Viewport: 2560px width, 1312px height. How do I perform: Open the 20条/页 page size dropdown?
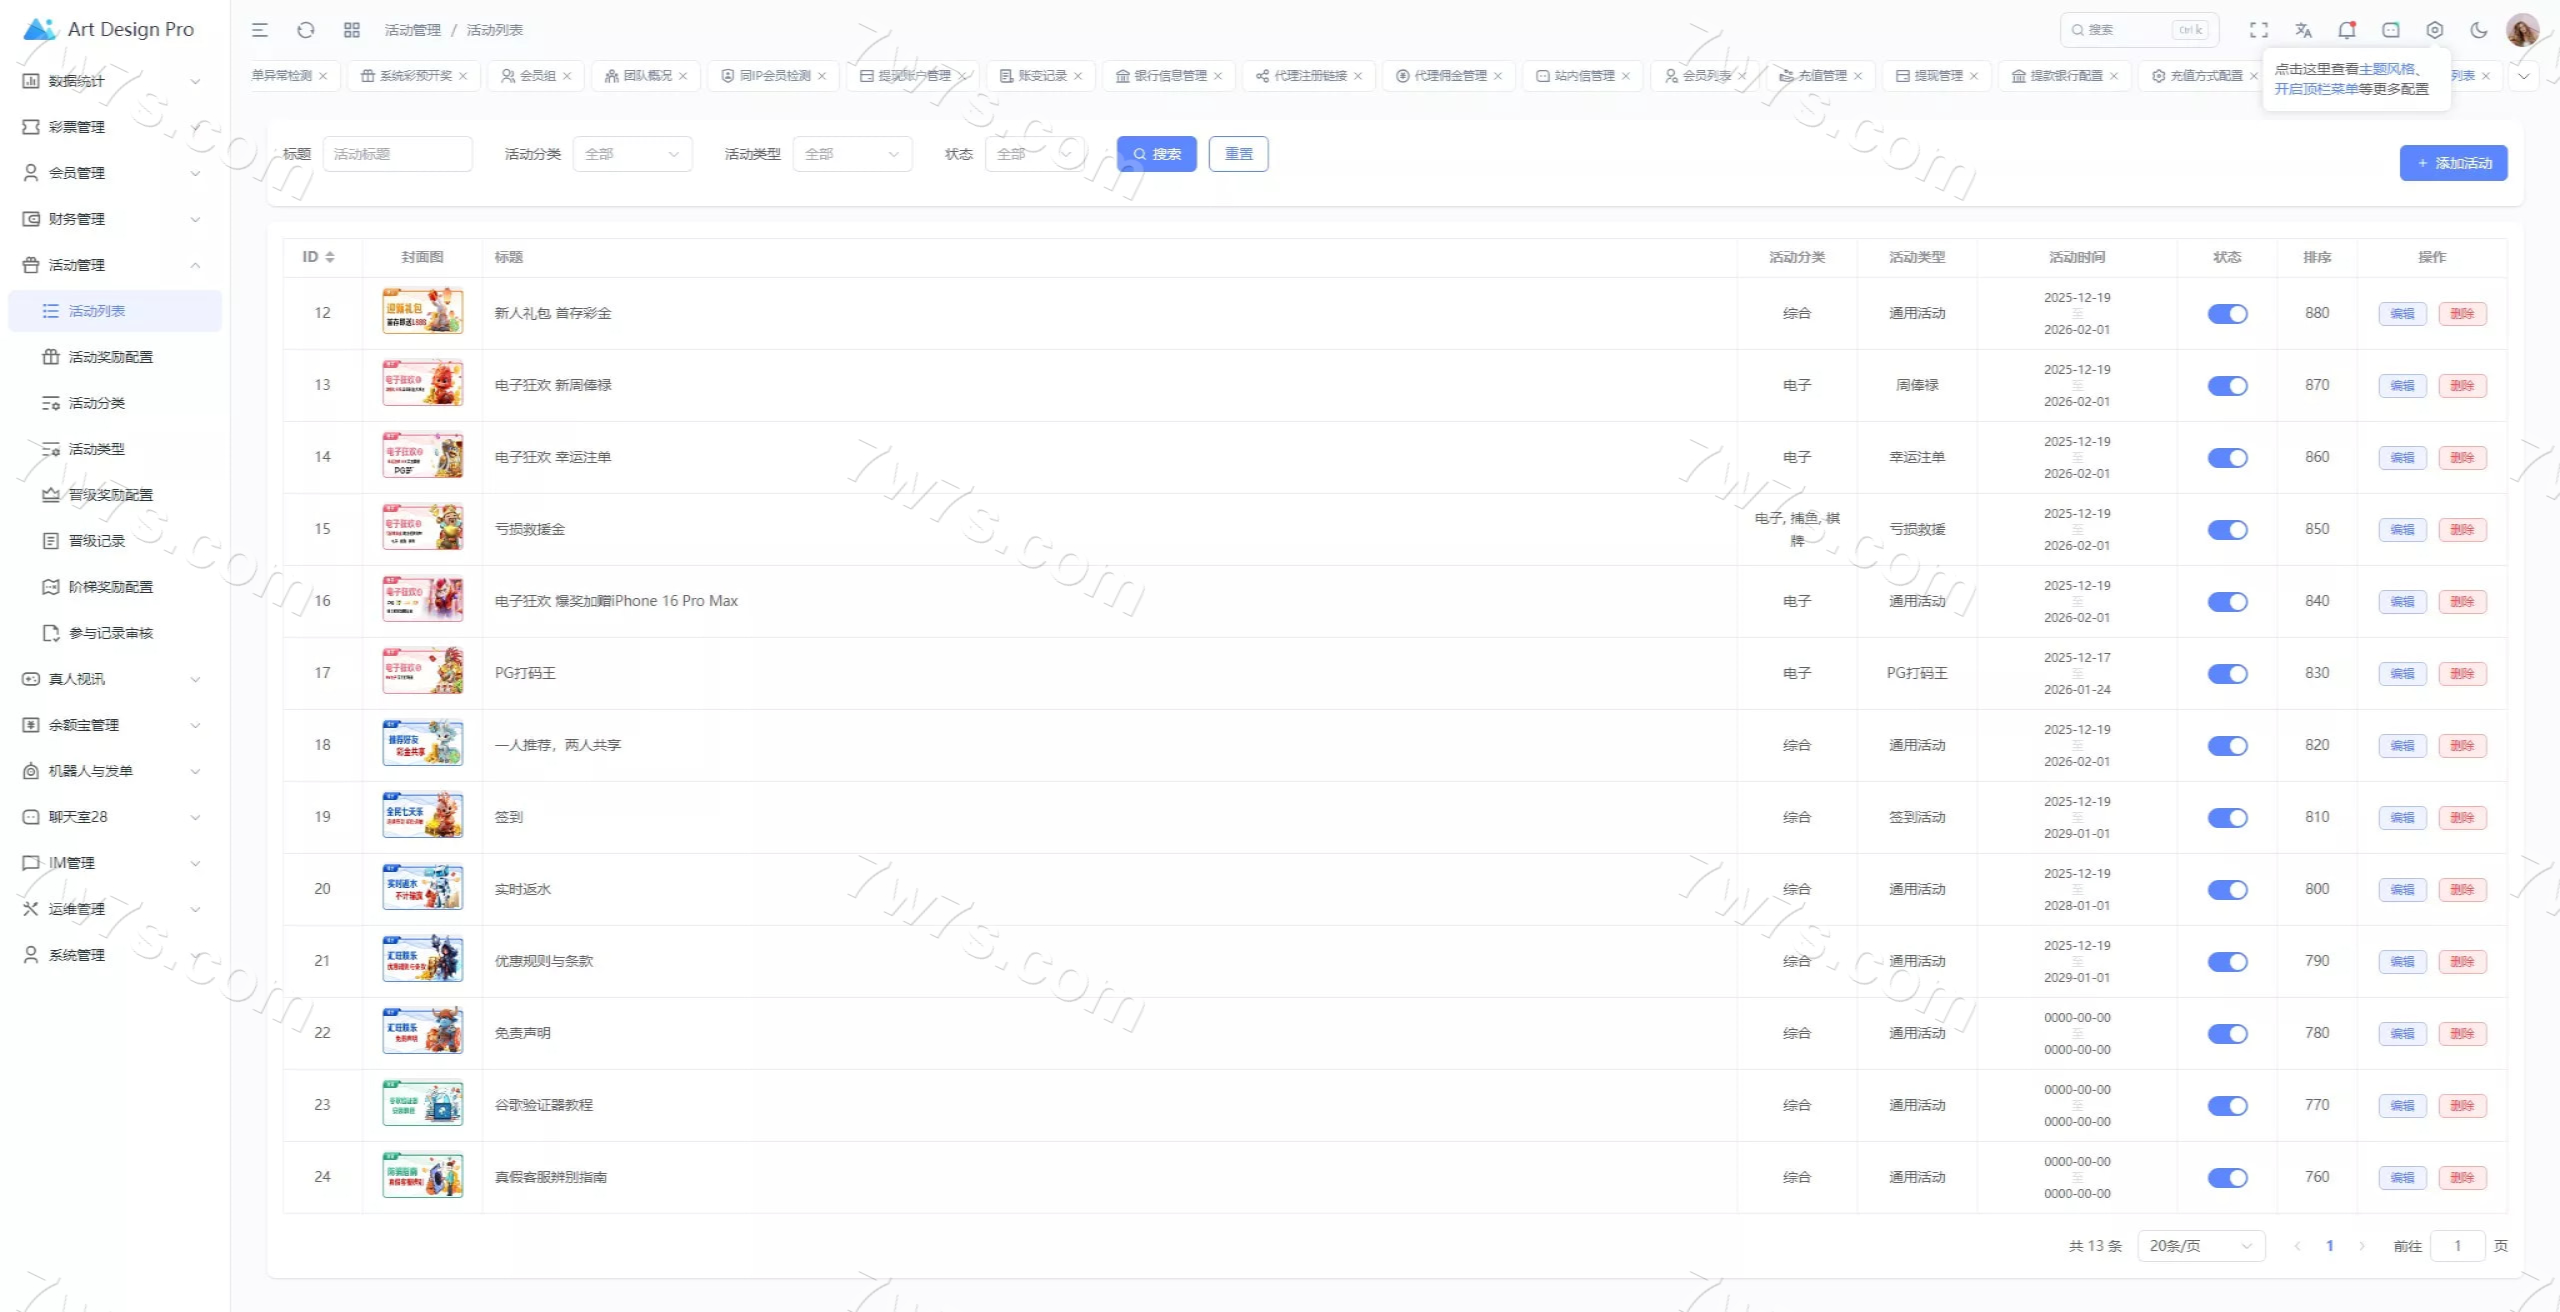pos(2200,1246)
